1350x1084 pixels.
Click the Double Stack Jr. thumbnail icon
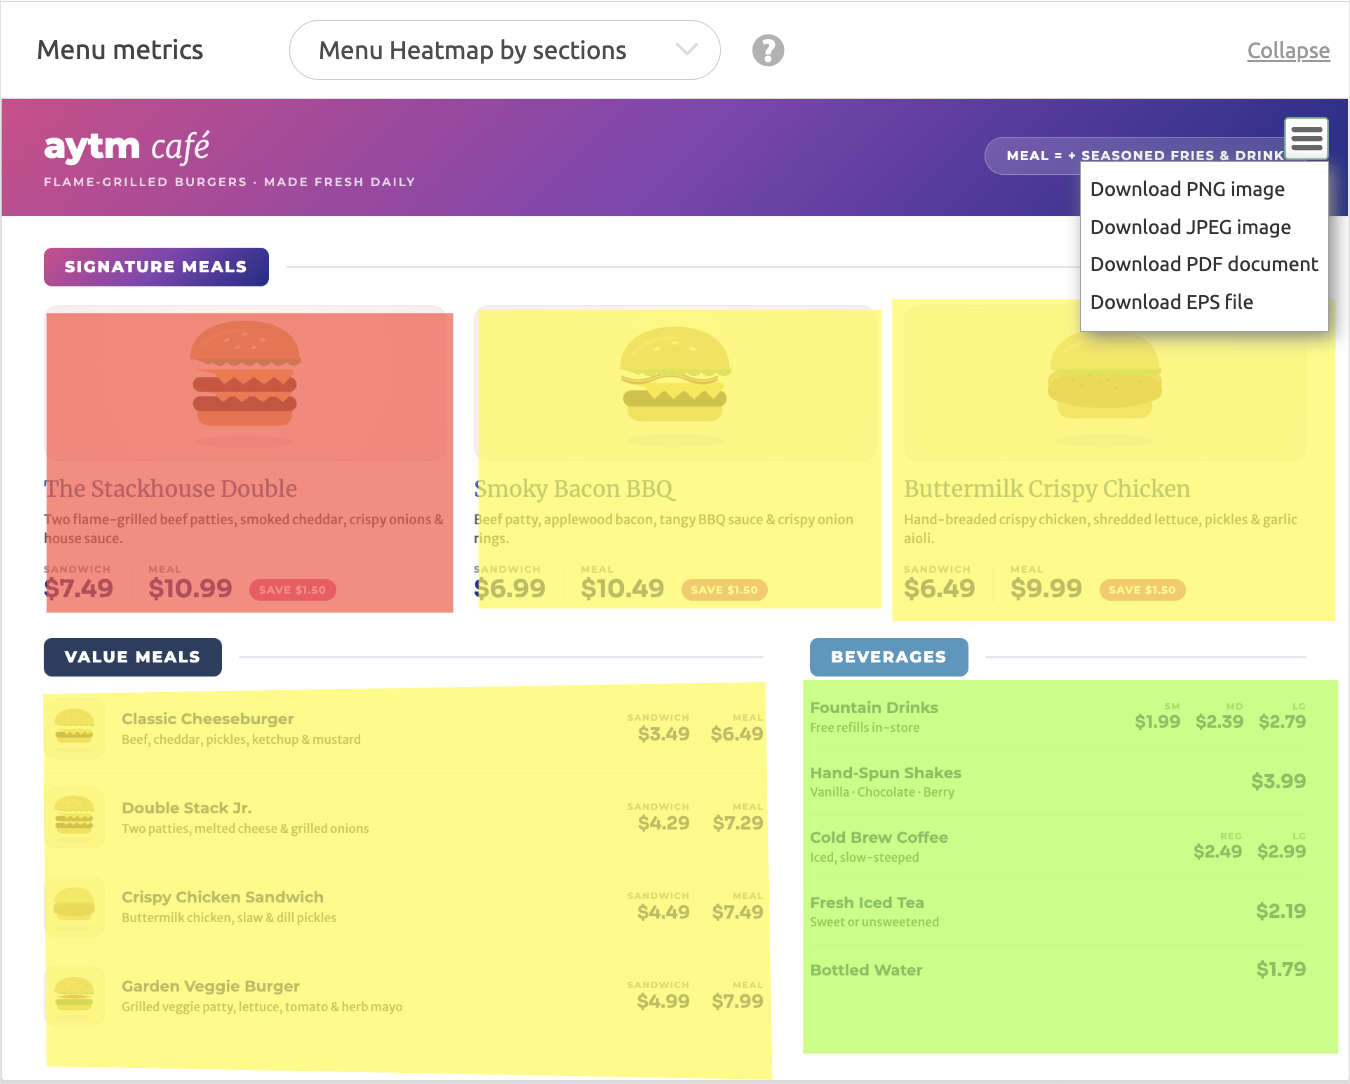click(x=75, y=817)
